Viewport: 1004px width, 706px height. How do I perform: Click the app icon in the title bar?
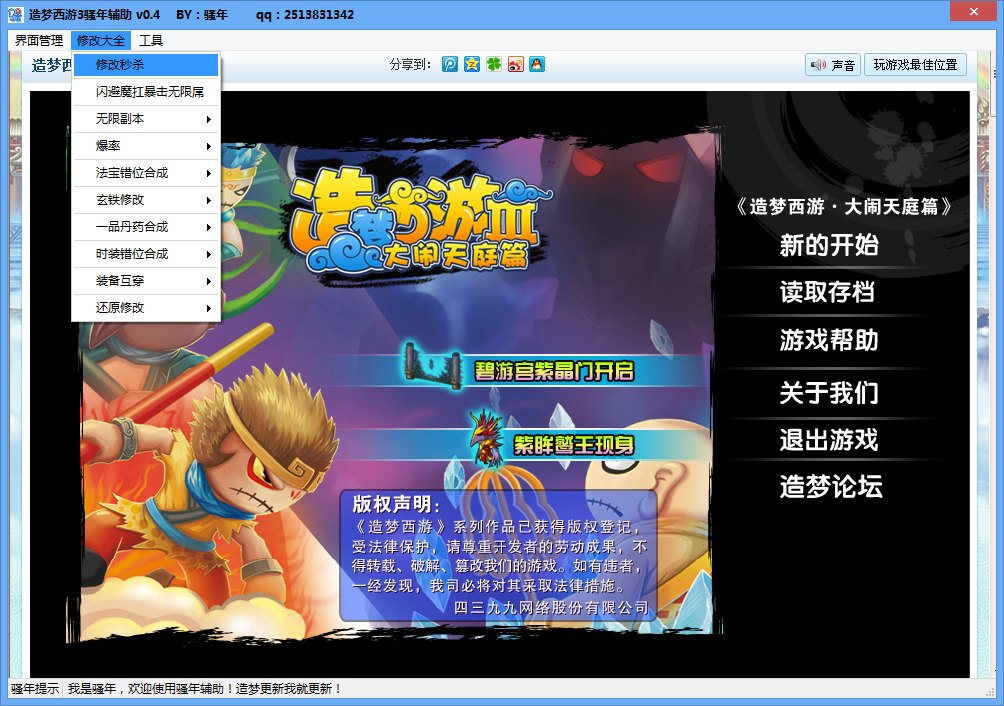[x=15, y=15]
